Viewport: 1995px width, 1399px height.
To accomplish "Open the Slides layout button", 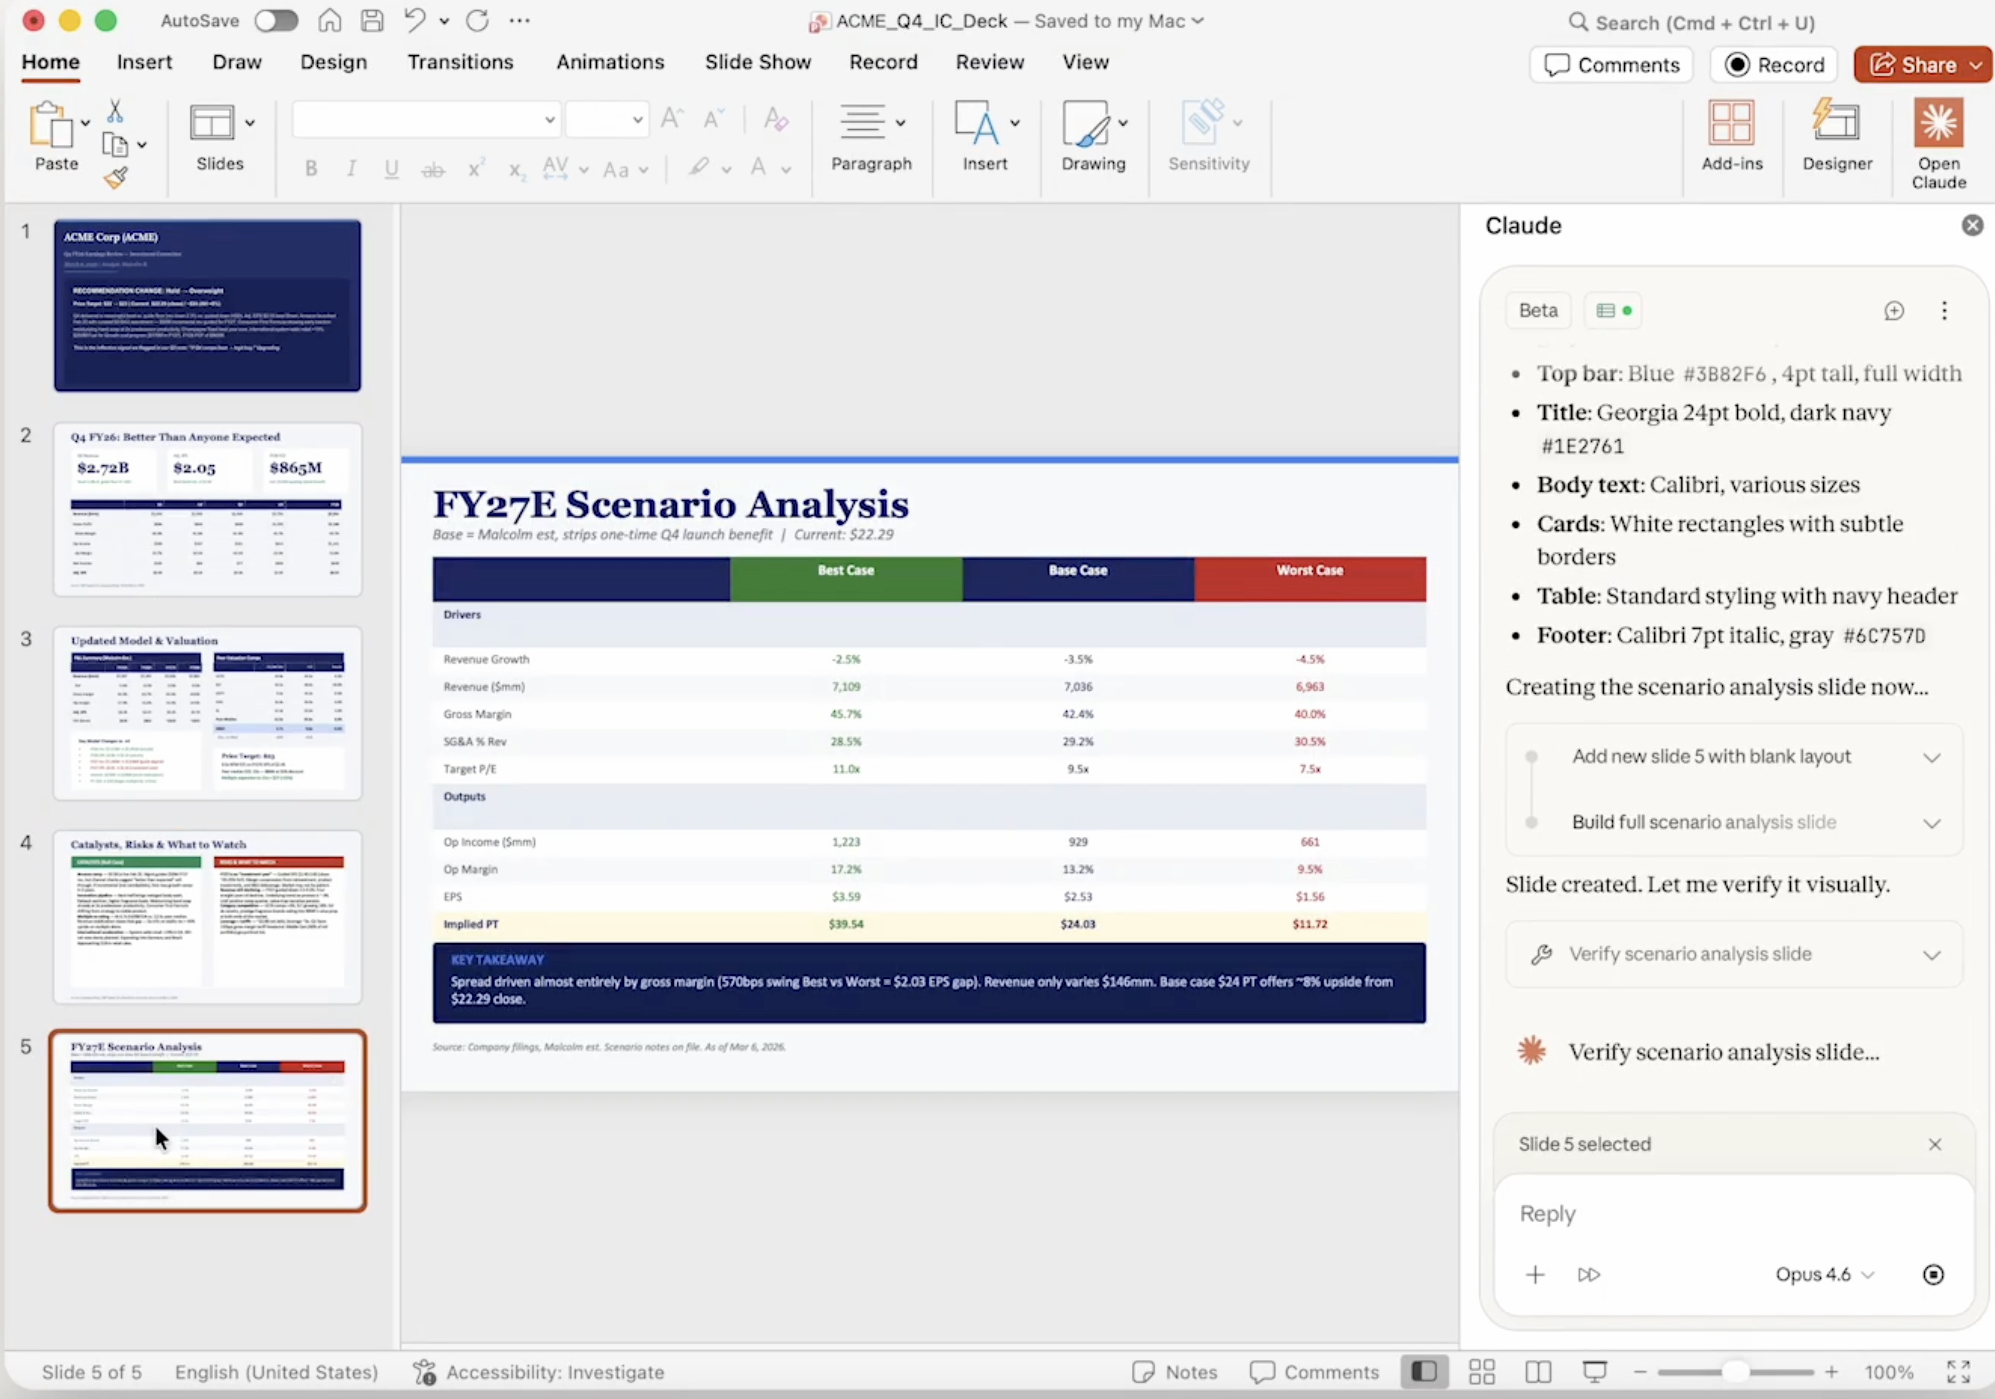I will 220,137.
